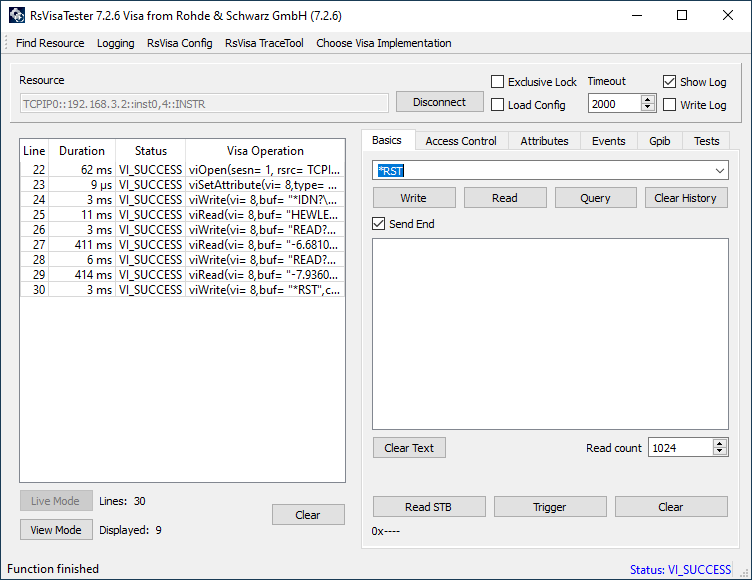Click the RsVisaTester app icon in title bar

(x=17, y=15)
